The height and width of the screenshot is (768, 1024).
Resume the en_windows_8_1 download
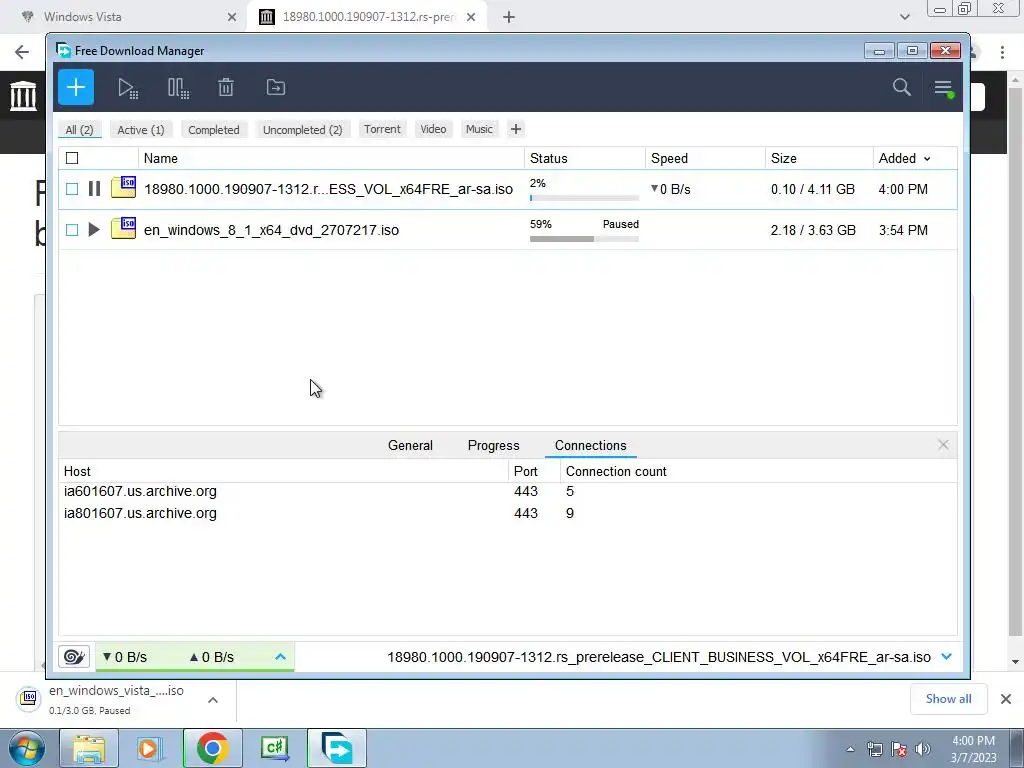pyautogui.click(x=94, y=230)
